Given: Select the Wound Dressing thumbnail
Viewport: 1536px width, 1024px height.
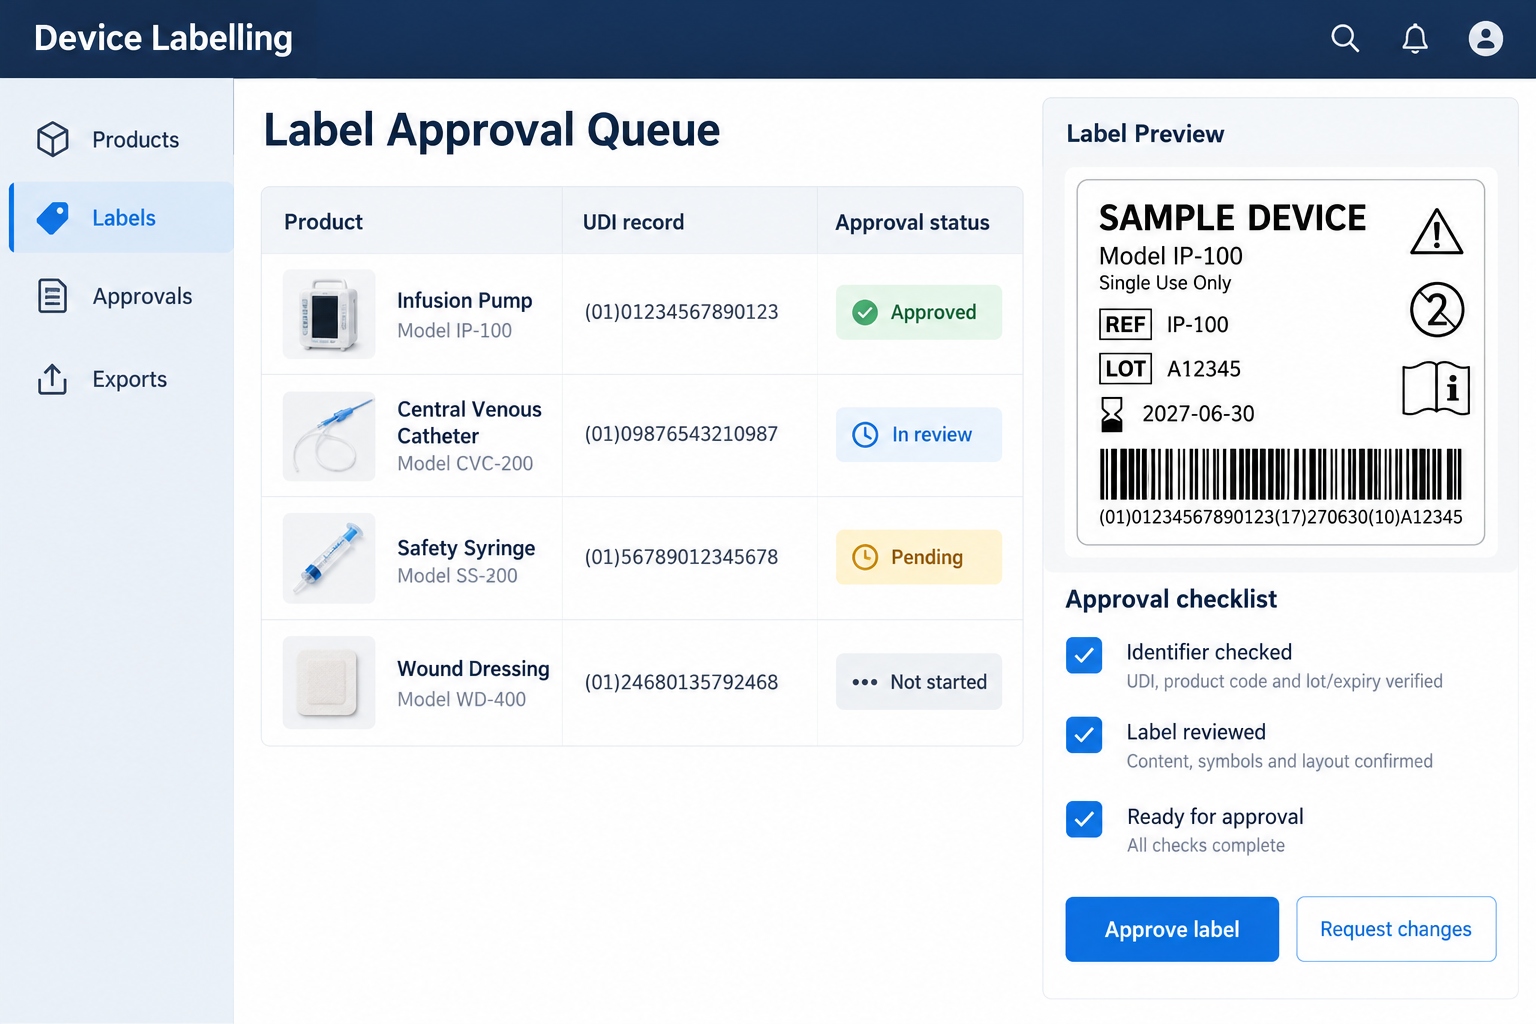Looking at the screenshot, I should tap(329, 682).
